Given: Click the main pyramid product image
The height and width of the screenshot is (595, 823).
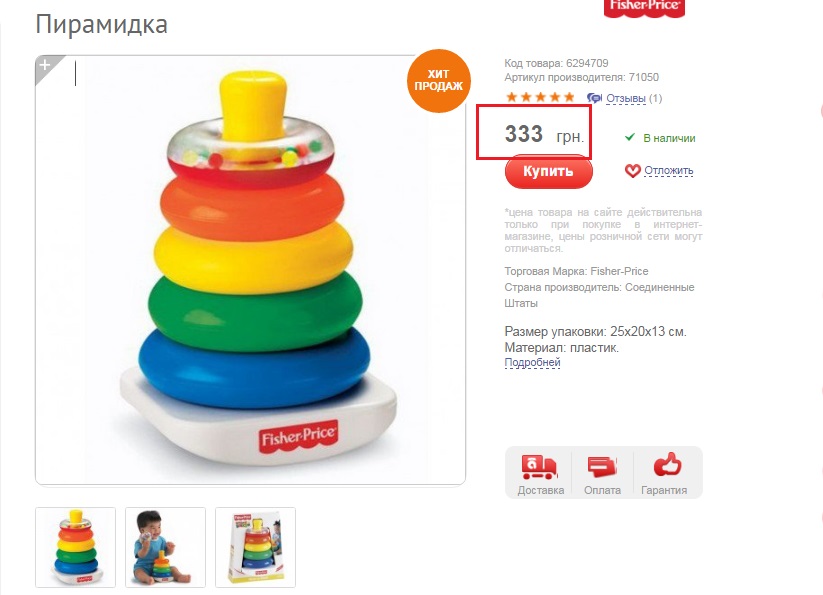Looking at the screenshot, I should coord(250,270).
